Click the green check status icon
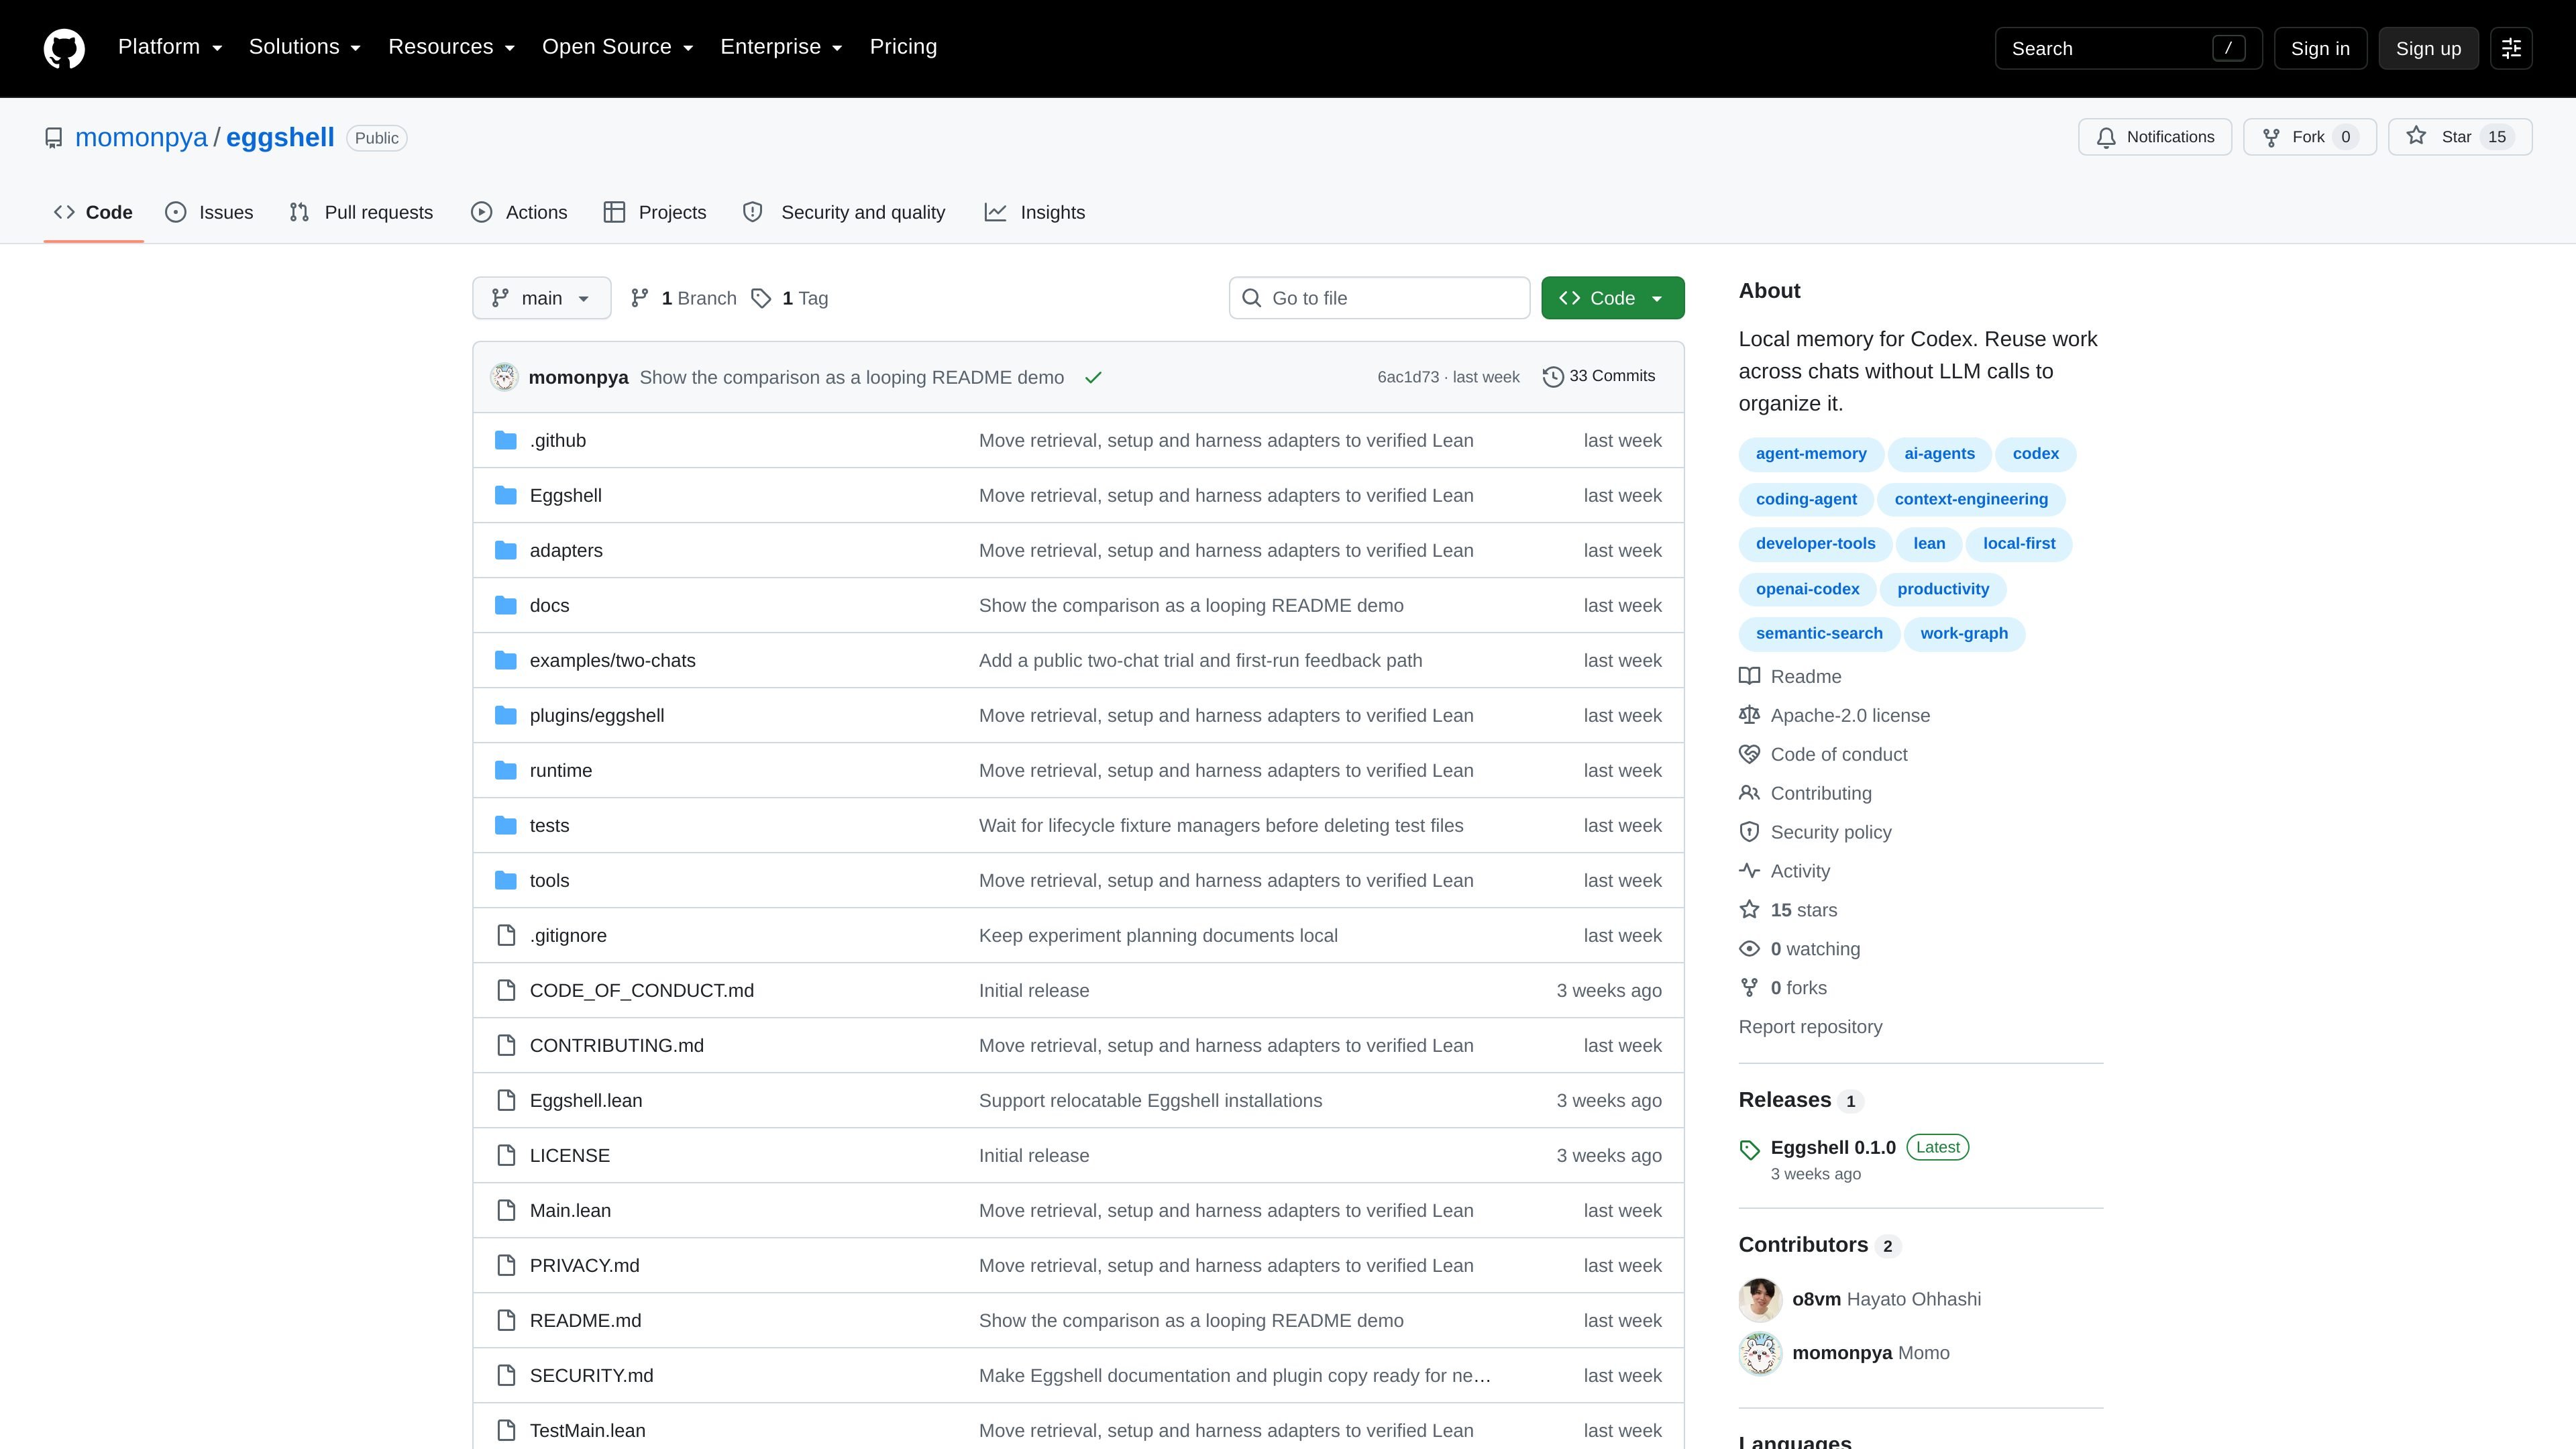The height and width of the screenshot is (1449, 2576). [1093, 378]
